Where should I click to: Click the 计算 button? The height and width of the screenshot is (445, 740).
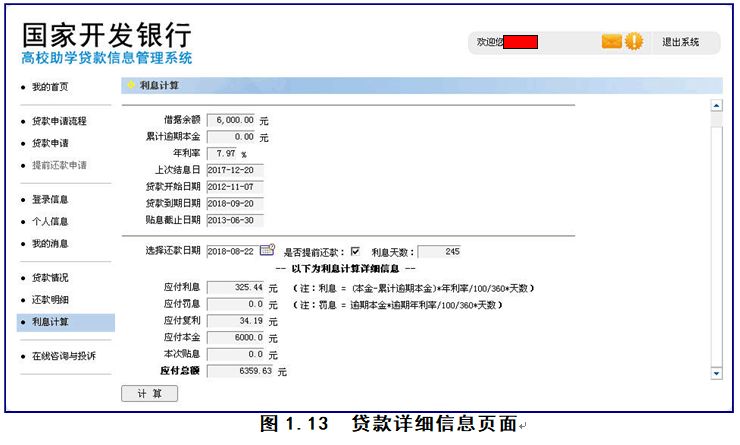click(x=150, y=394)
